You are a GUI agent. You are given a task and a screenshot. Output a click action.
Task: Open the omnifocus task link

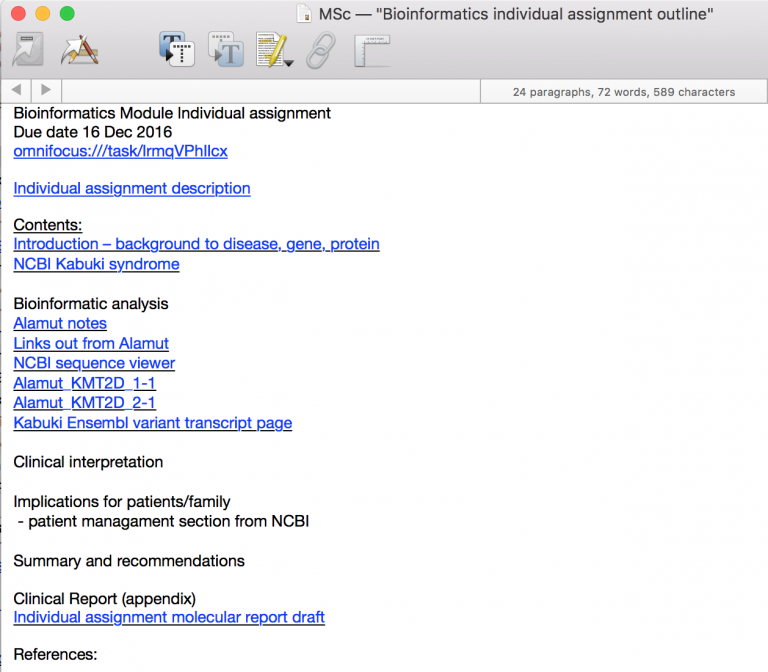click(x=120, y=151)
